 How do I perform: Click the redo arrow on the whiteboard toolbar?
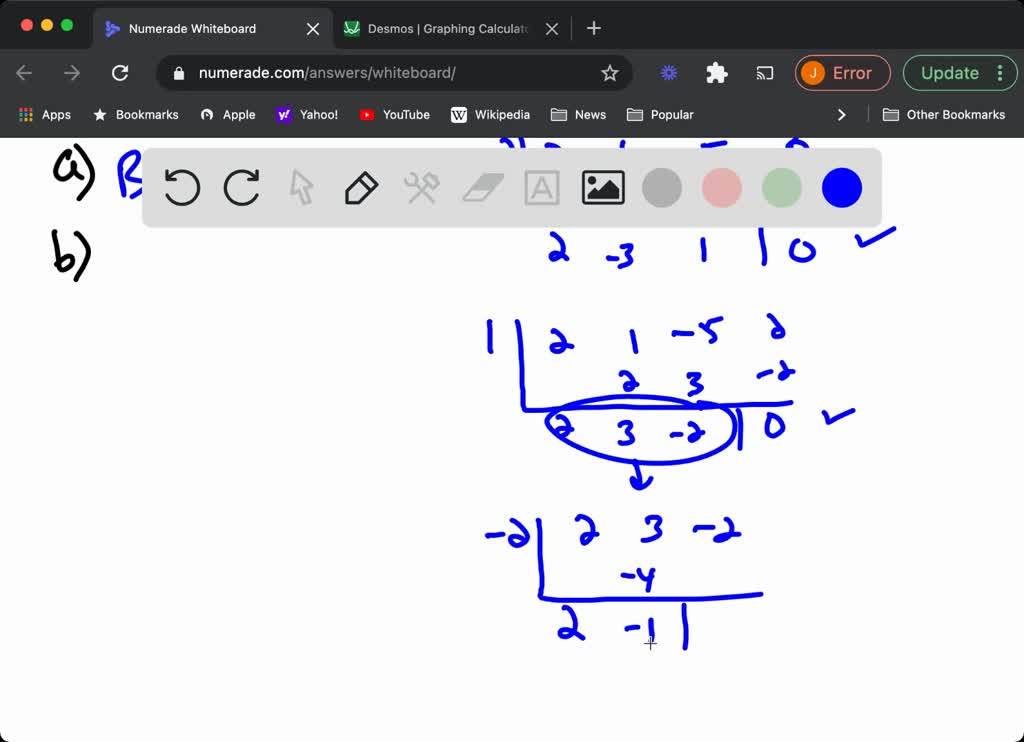[x=241, y=187]
